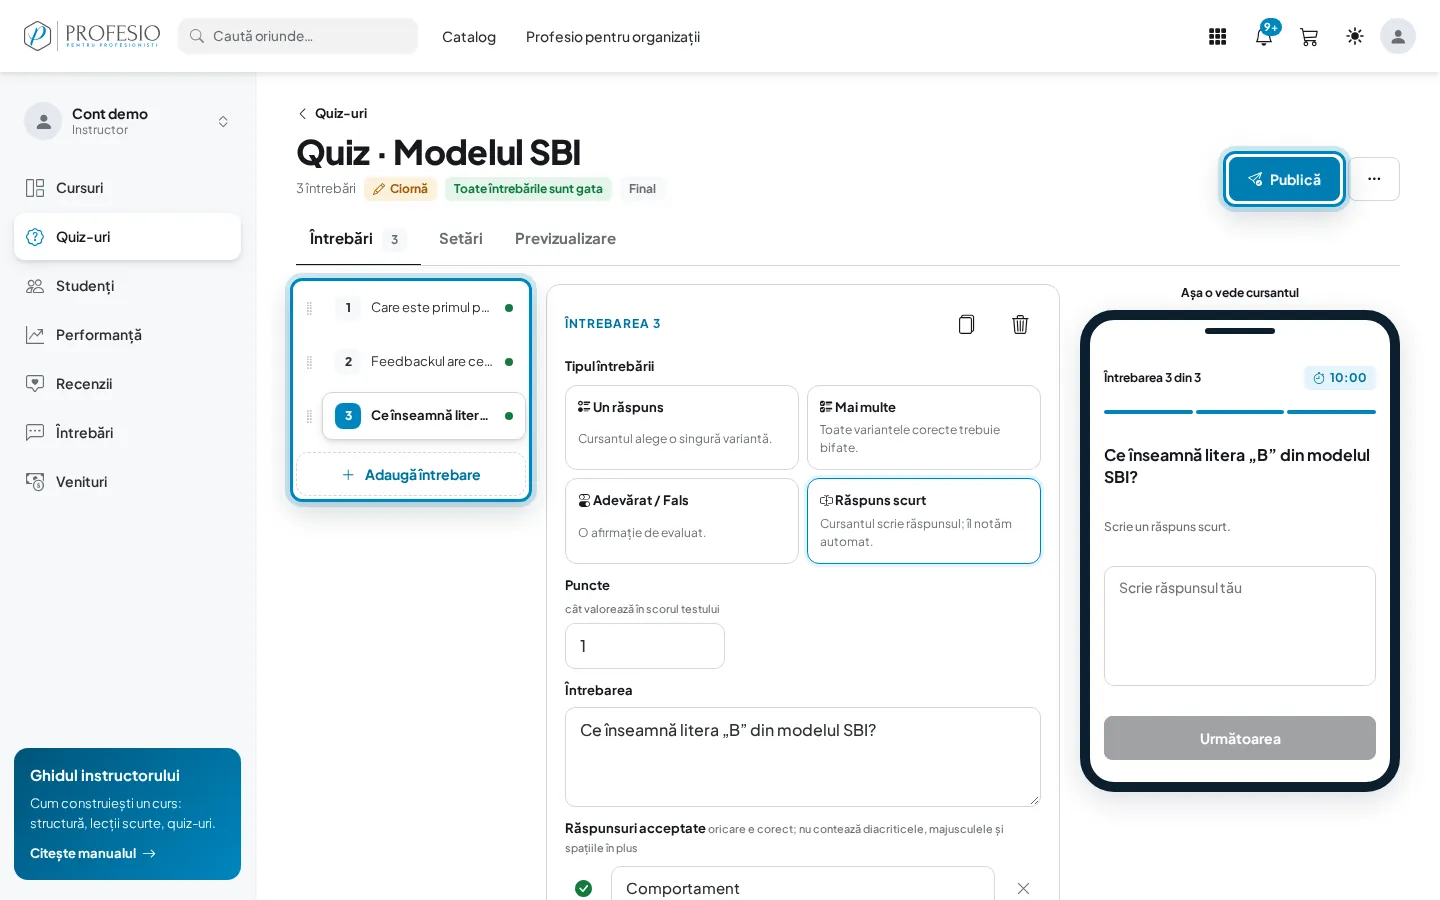Select question 1 'Care este primul p...'
Viewport: 1440px width, 900px height.
424,308
